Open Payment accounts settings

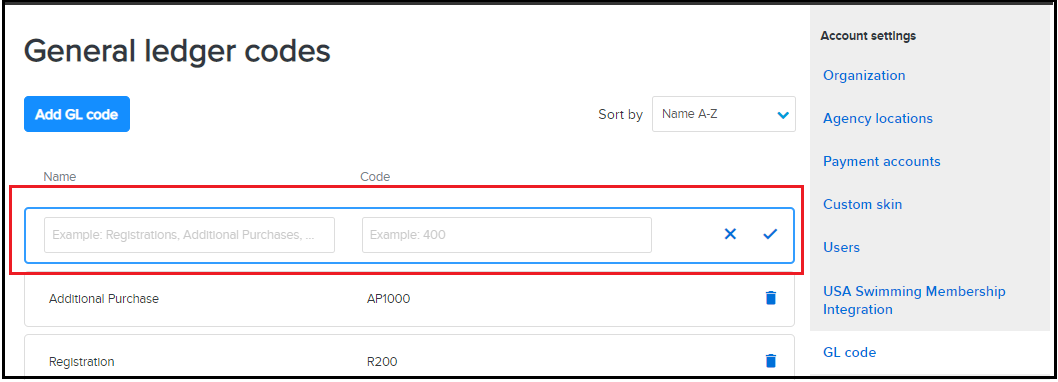click(x=881, y=161)
